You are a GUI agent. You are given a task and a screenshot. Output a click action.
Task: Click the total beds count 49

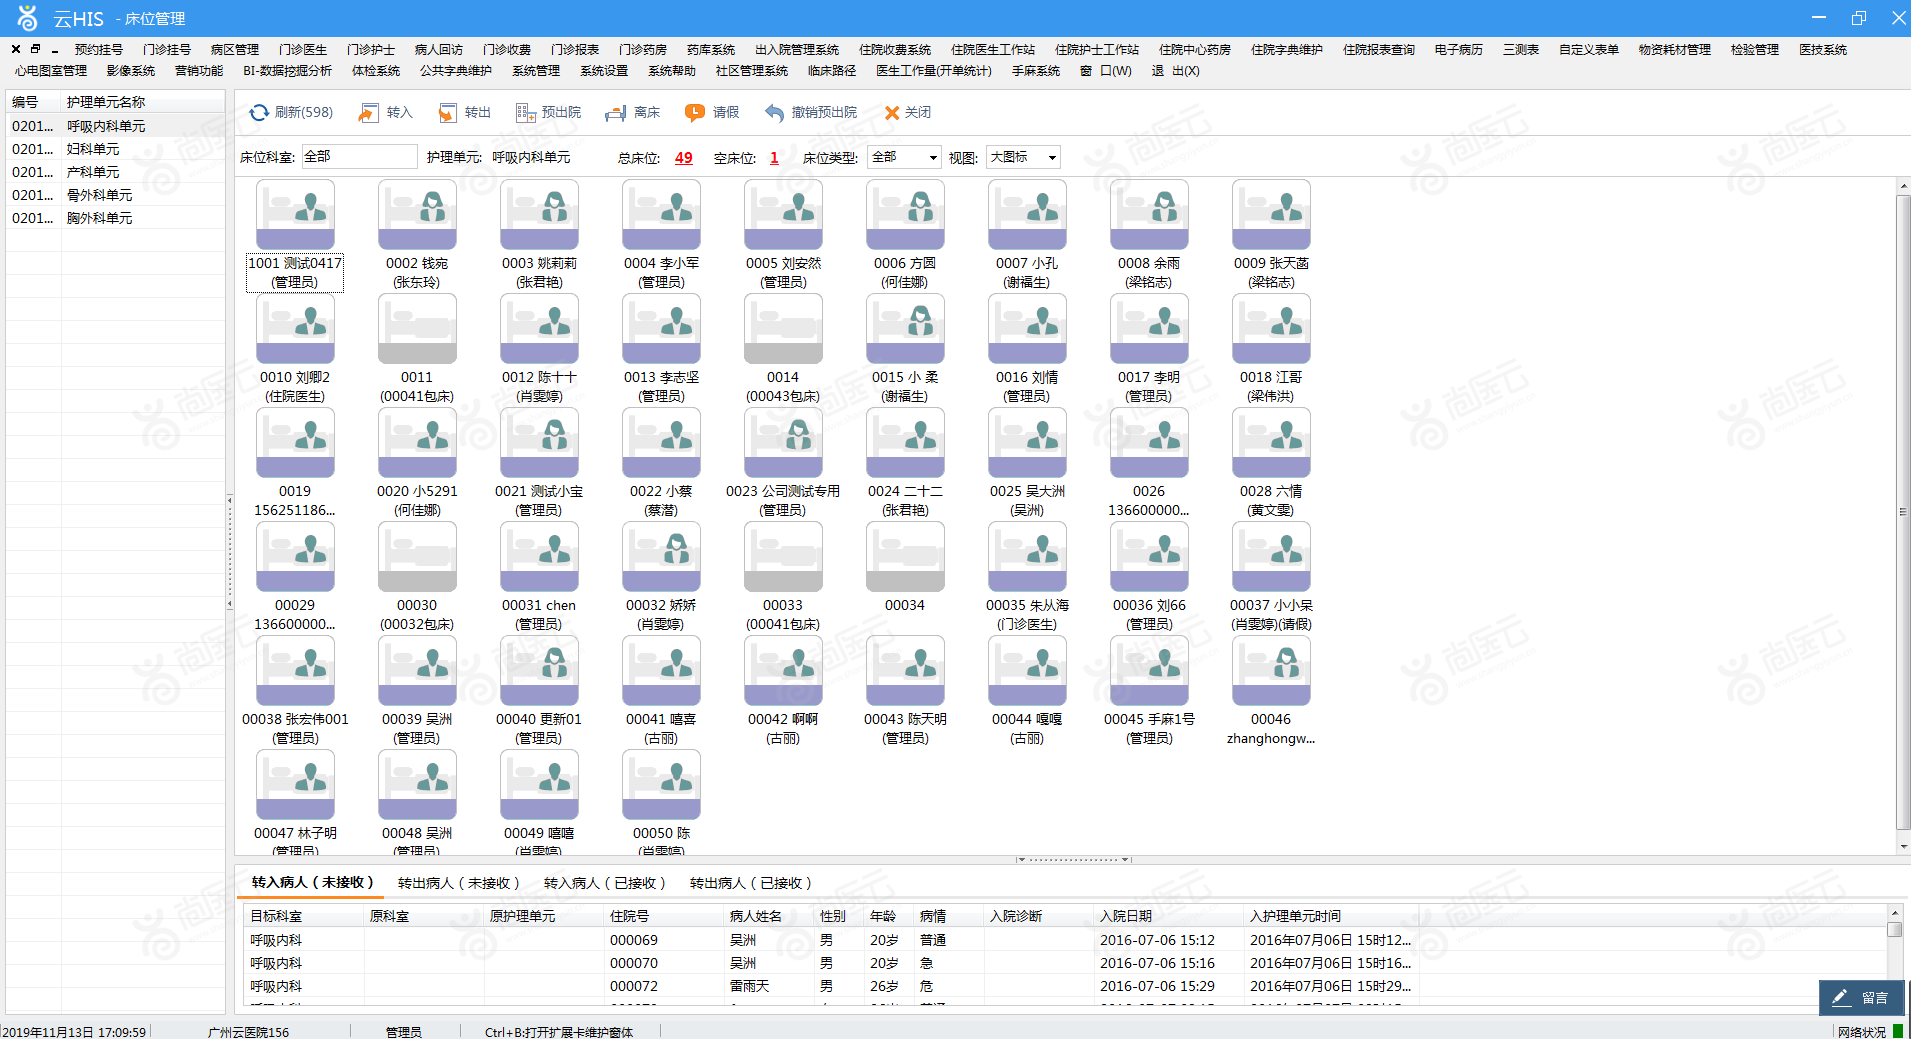[684, 158]
